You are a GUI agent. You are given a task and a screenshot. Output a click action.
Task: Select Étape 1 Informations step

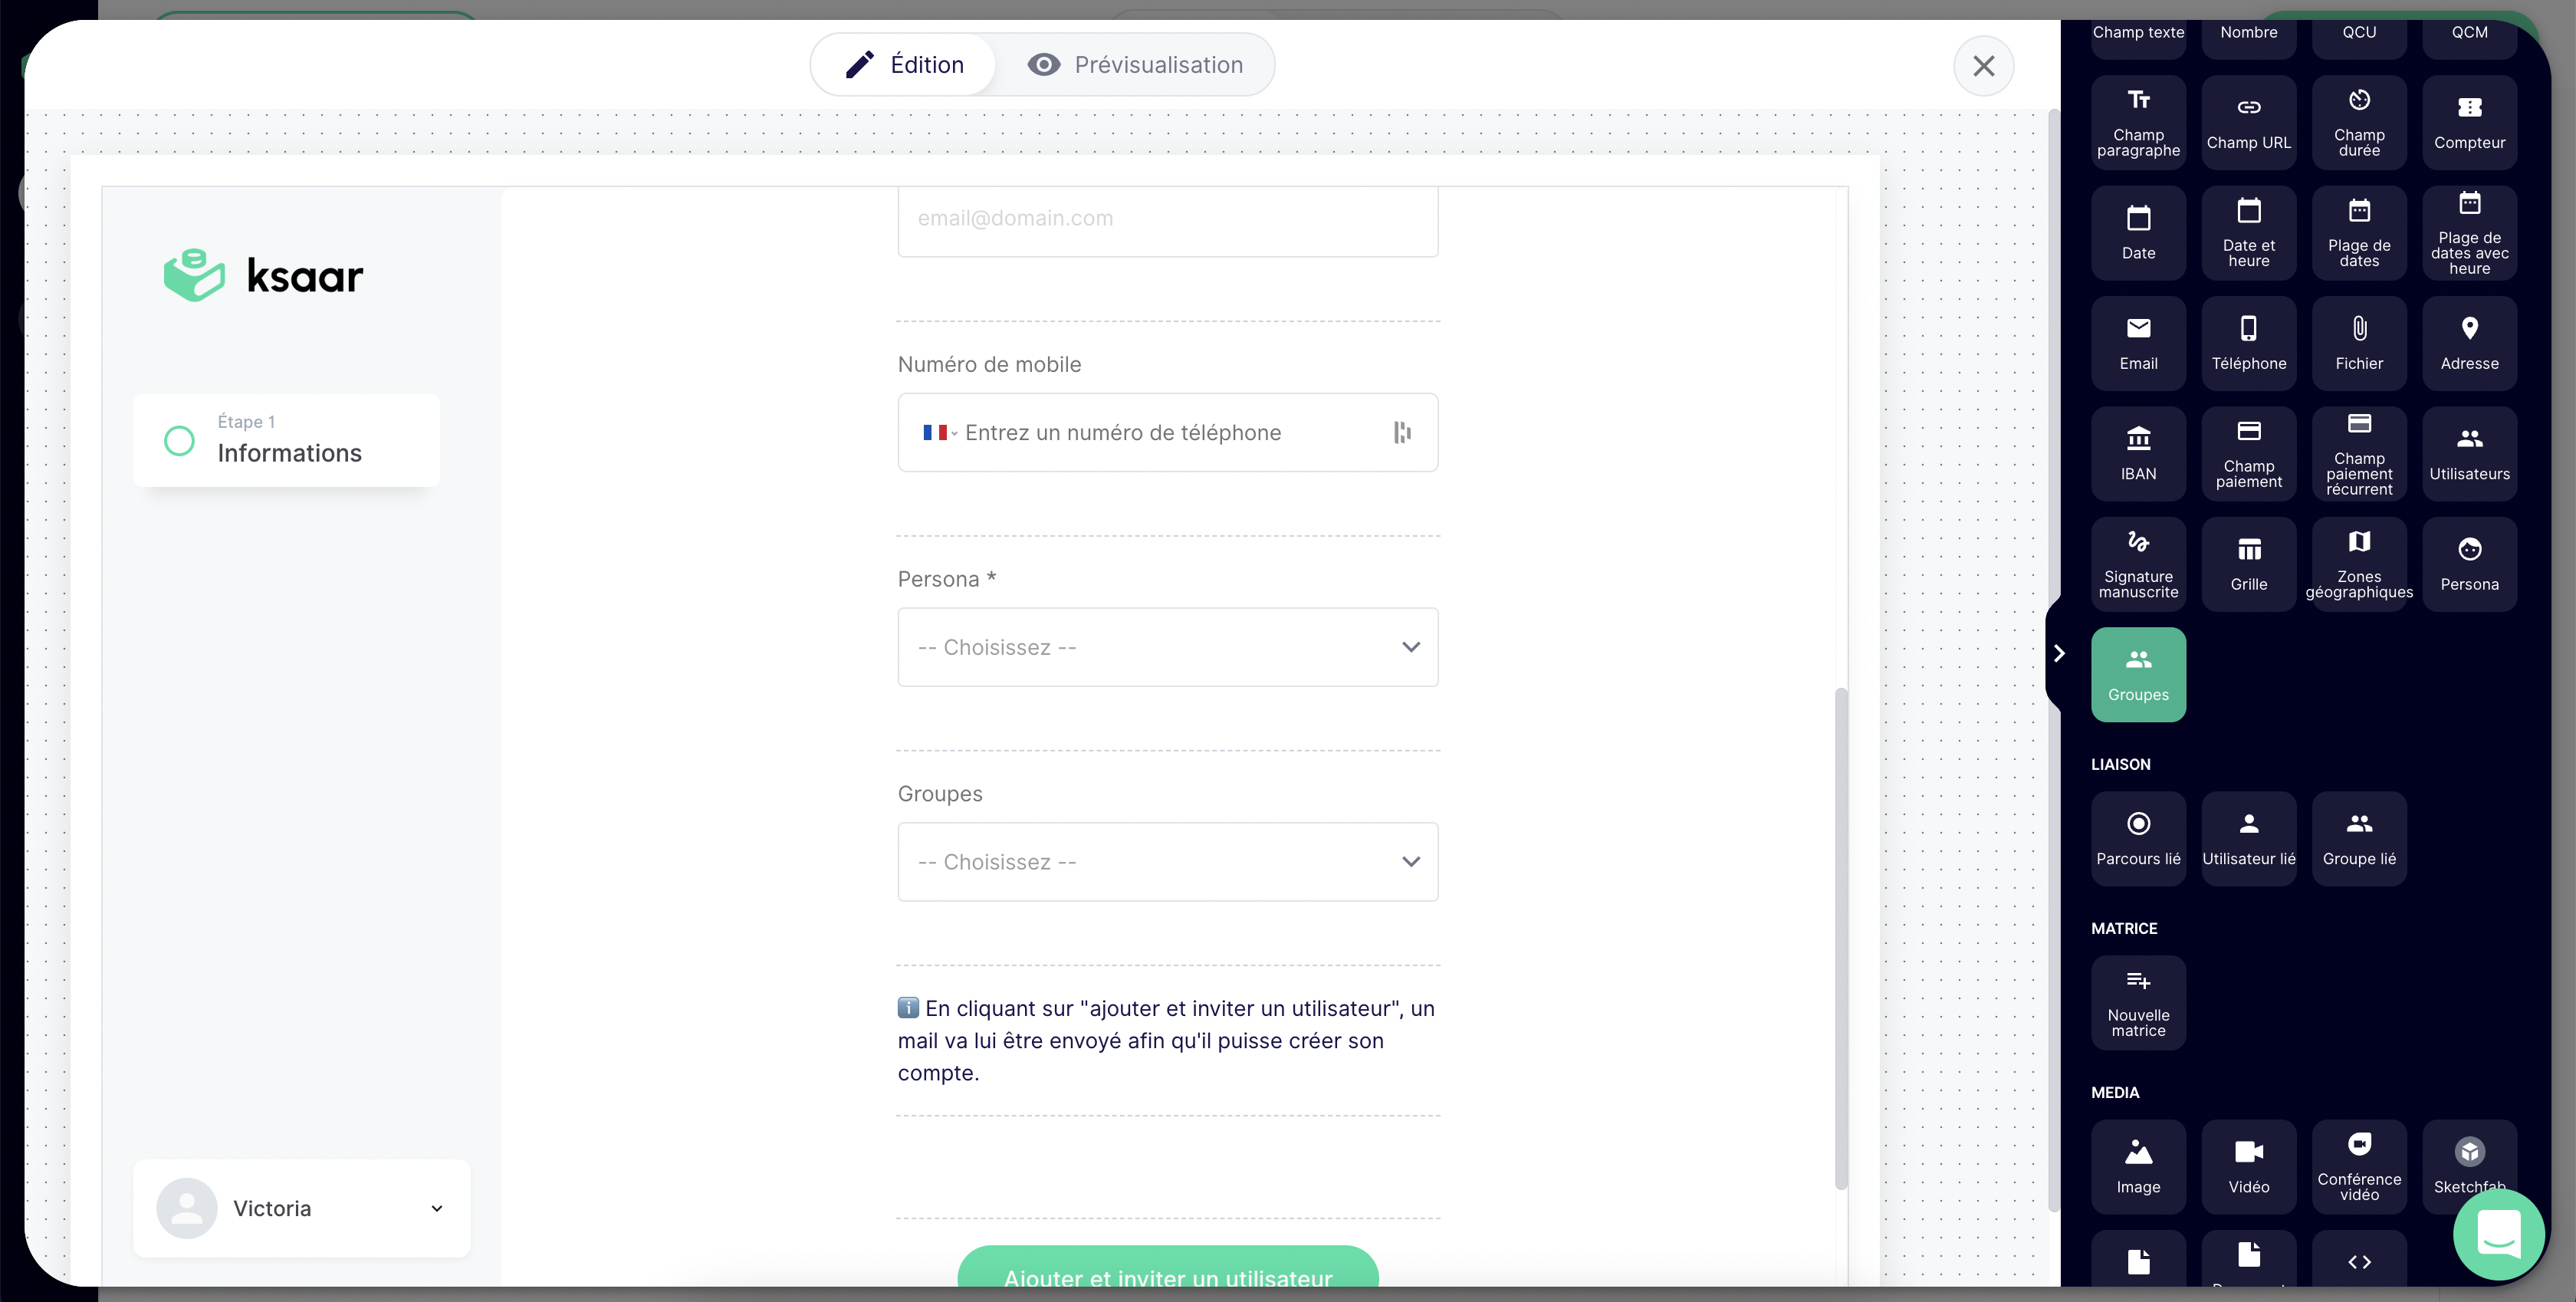pyautogui.click(x=286, y=441)
